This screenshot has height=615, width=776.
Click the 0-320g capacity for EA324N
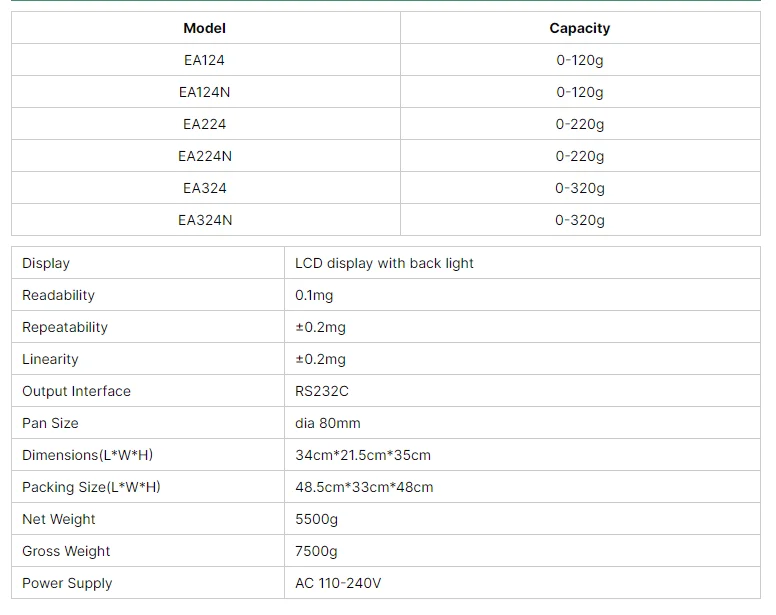click(x=580, y=220)
